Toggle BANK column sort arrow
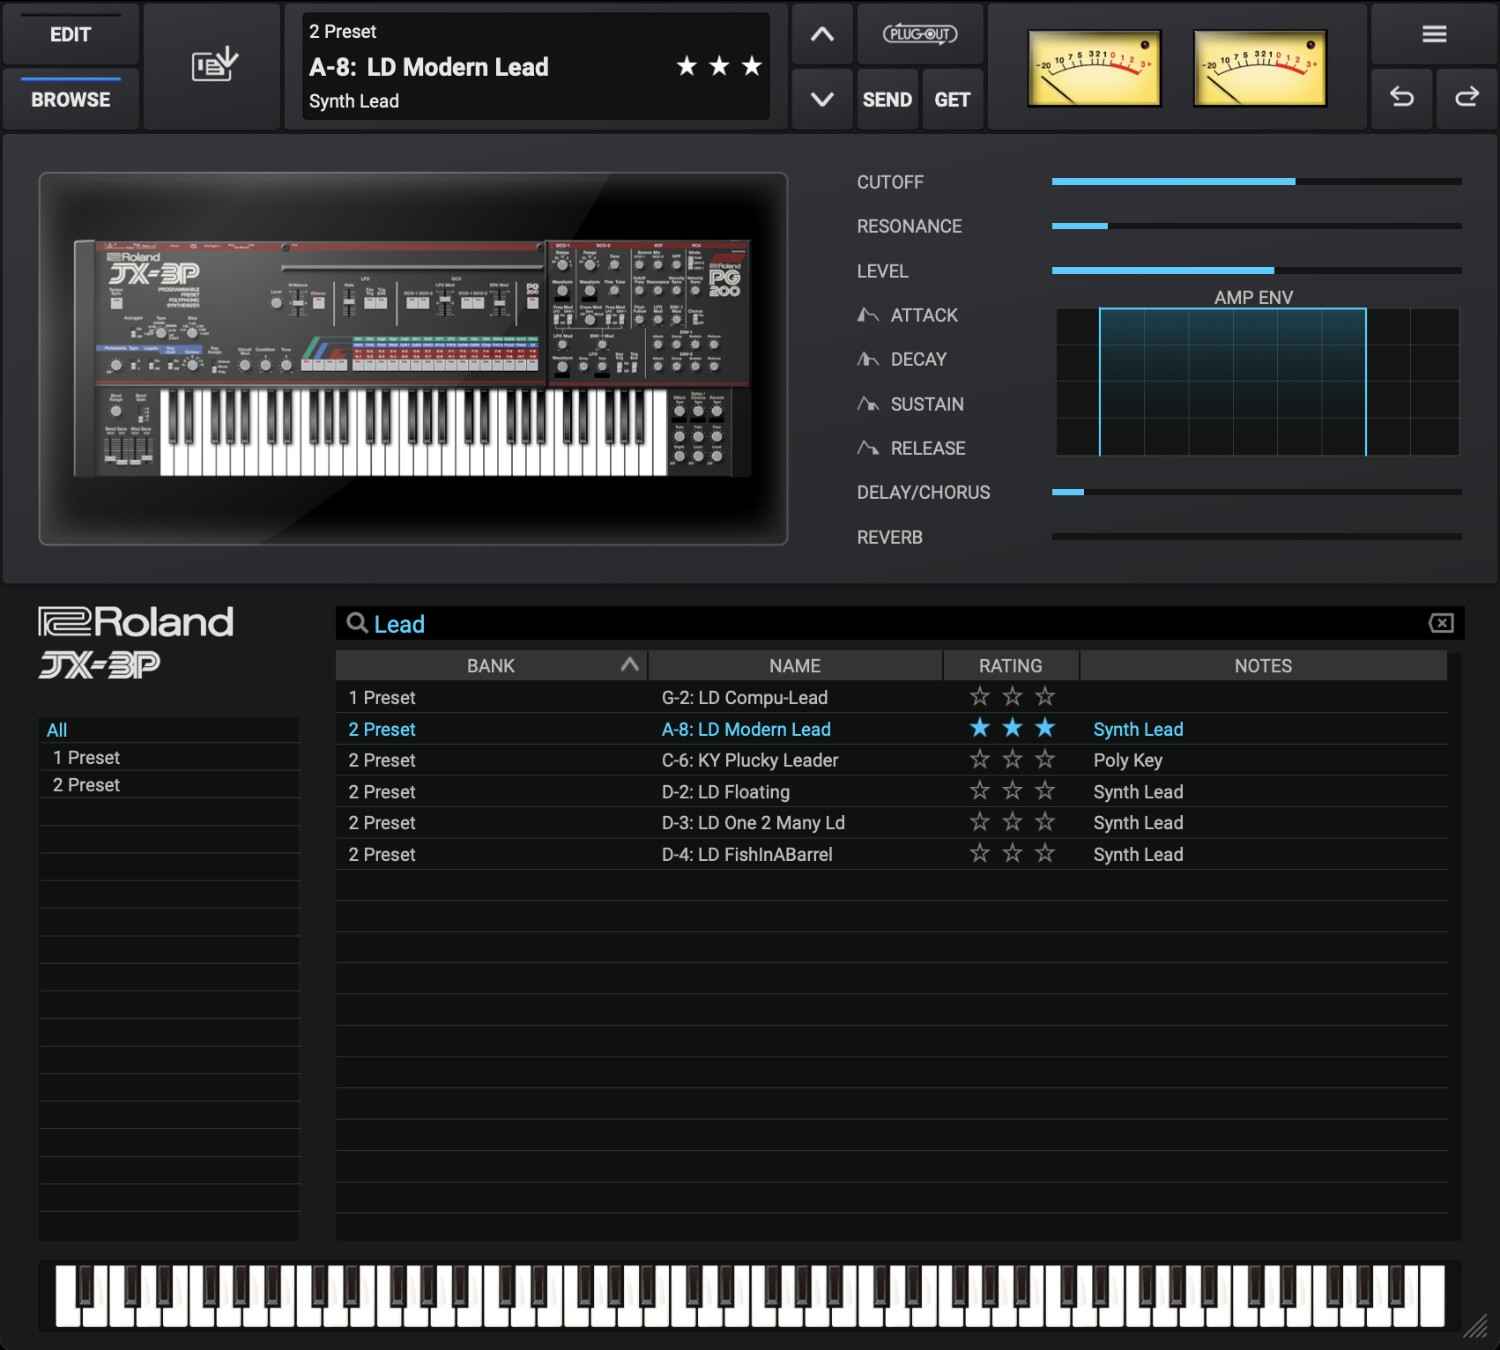The image size is (1500, 1350). (629, 665)
